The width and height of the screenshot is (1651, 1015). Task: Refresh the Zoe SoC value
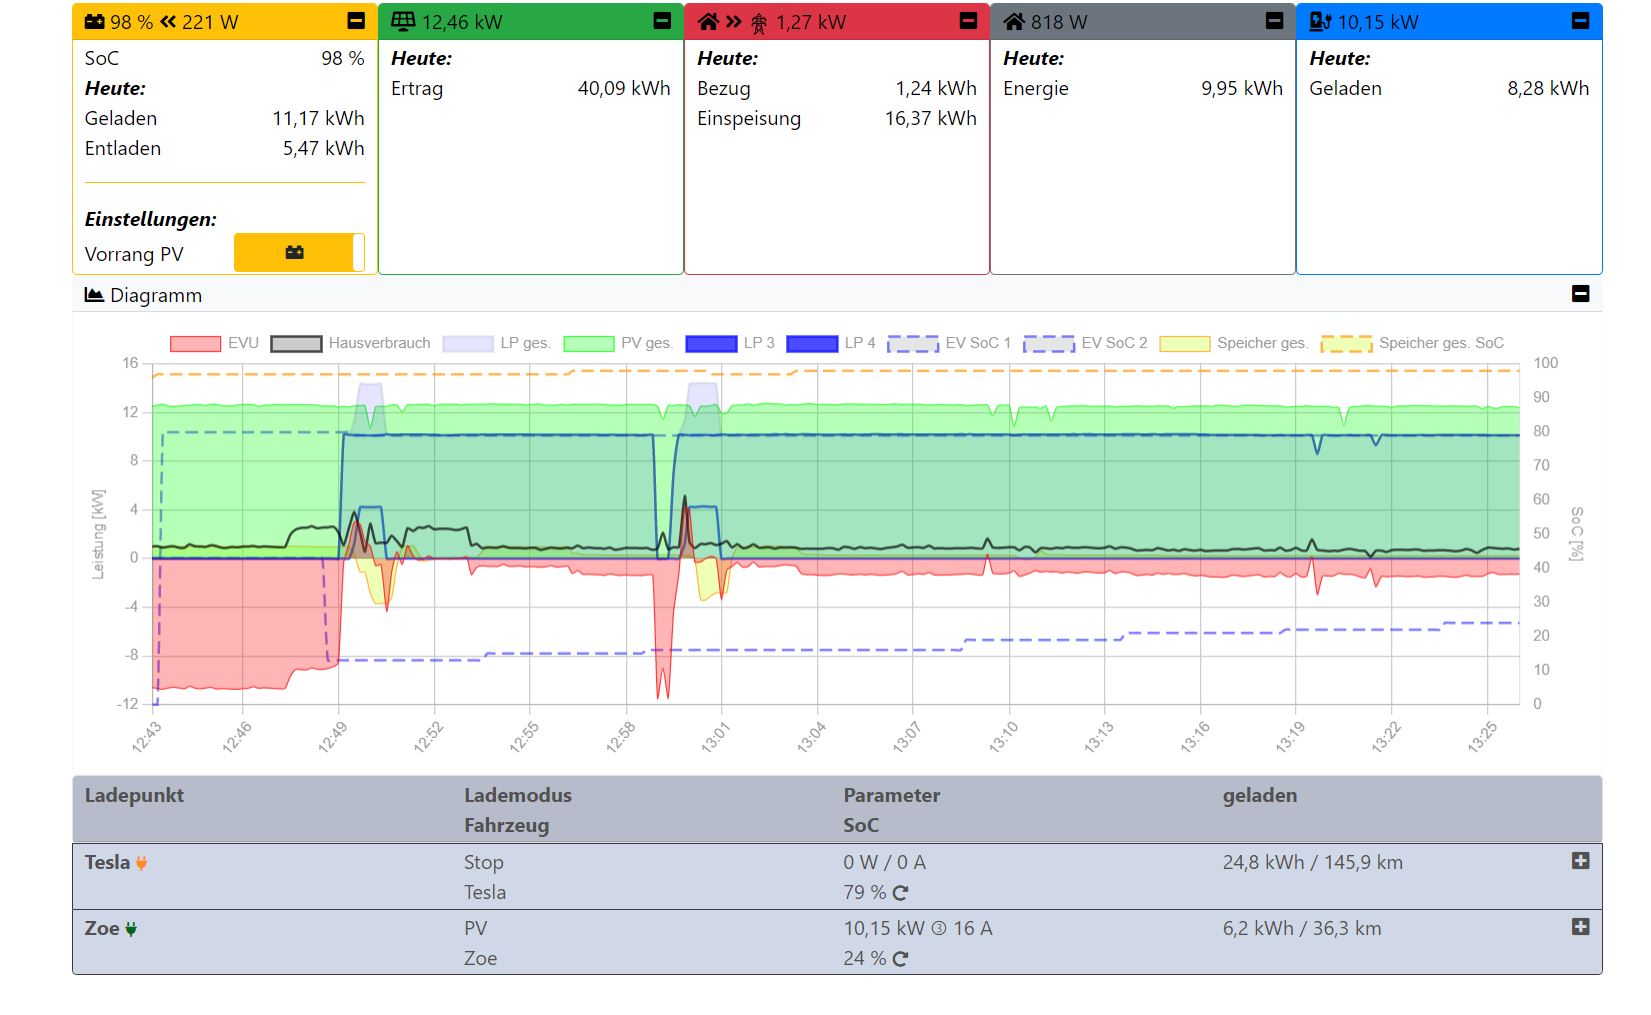[900, 959]
